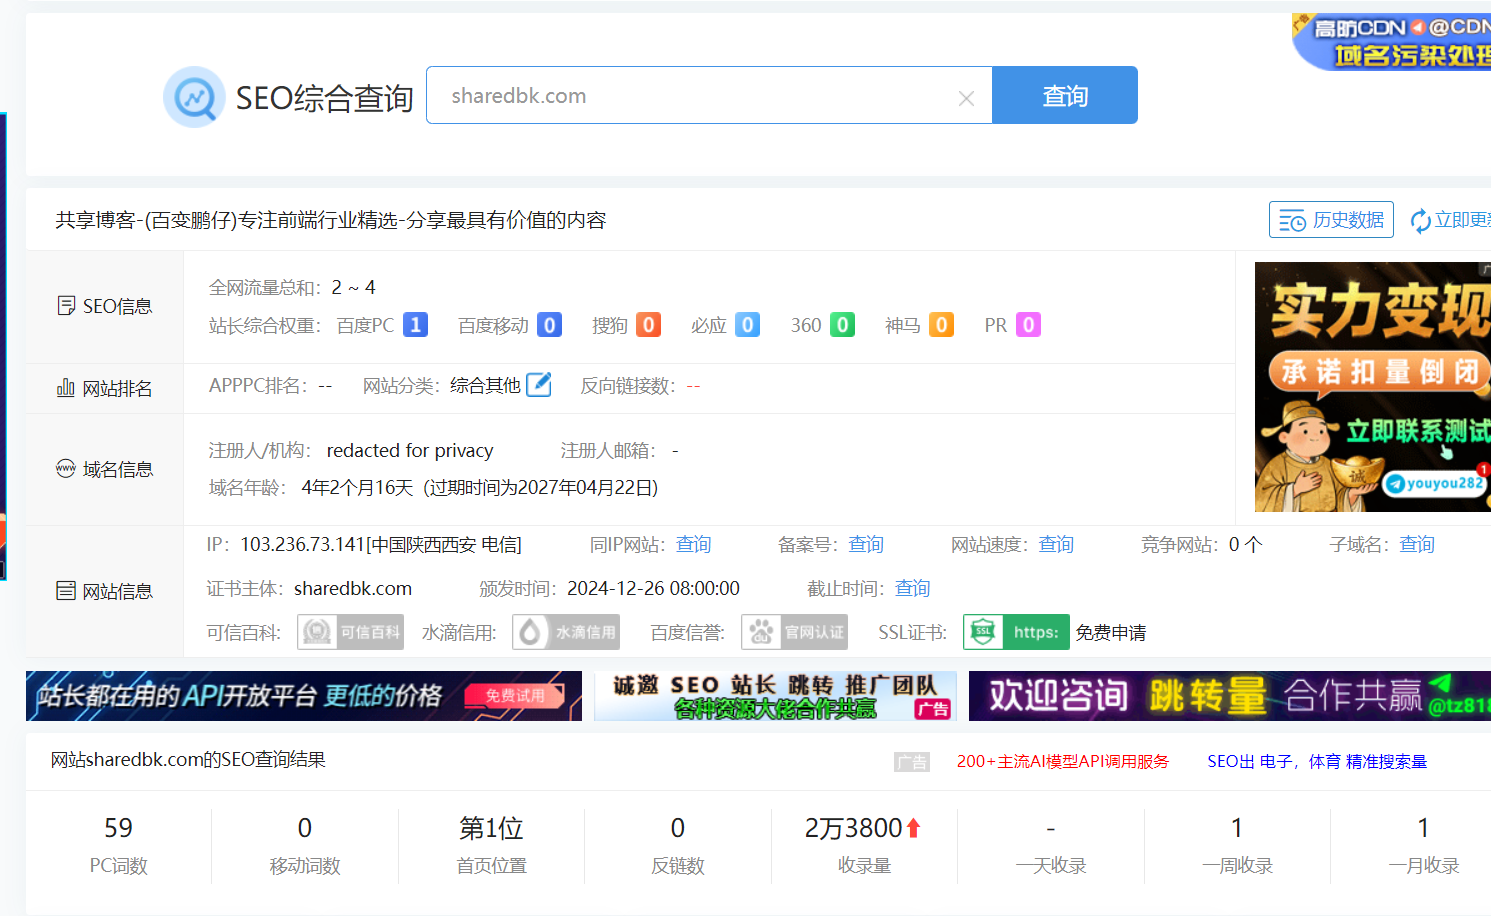Click the SEO综合查询 logo icon

pyautogui.click(x=194, y=97)
